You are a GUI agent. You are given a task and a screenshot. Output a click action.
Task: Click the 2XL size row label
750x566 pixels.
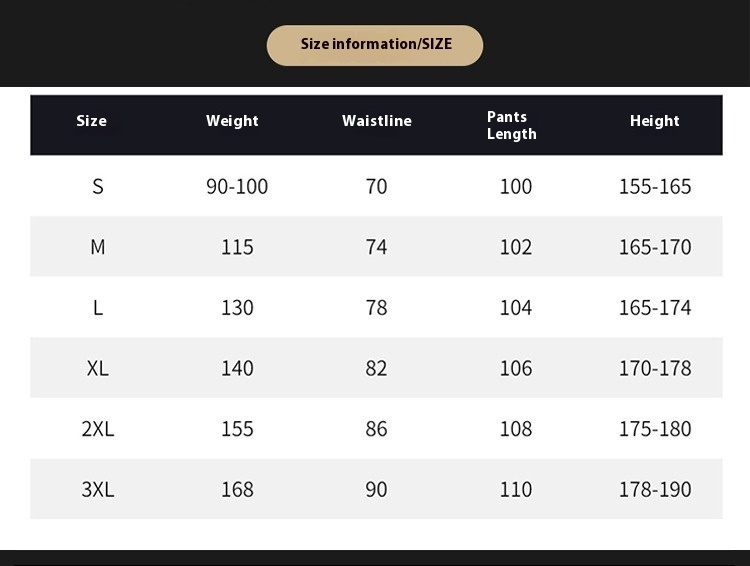pyautogui.click(x=98, y=429)
